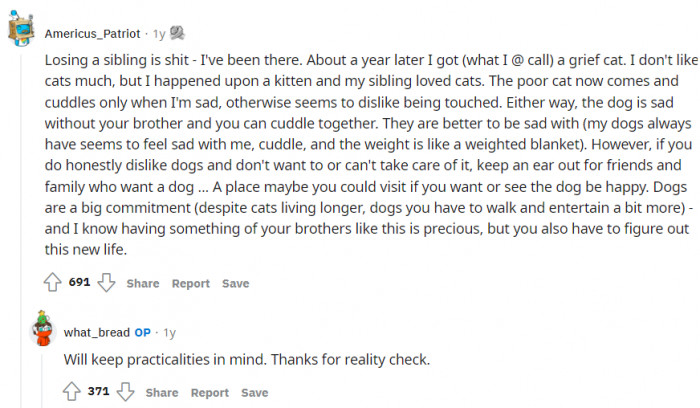Downvote the Americus_Patriot comment
Viewport: 700px width, 408px height.
[104, 283]
